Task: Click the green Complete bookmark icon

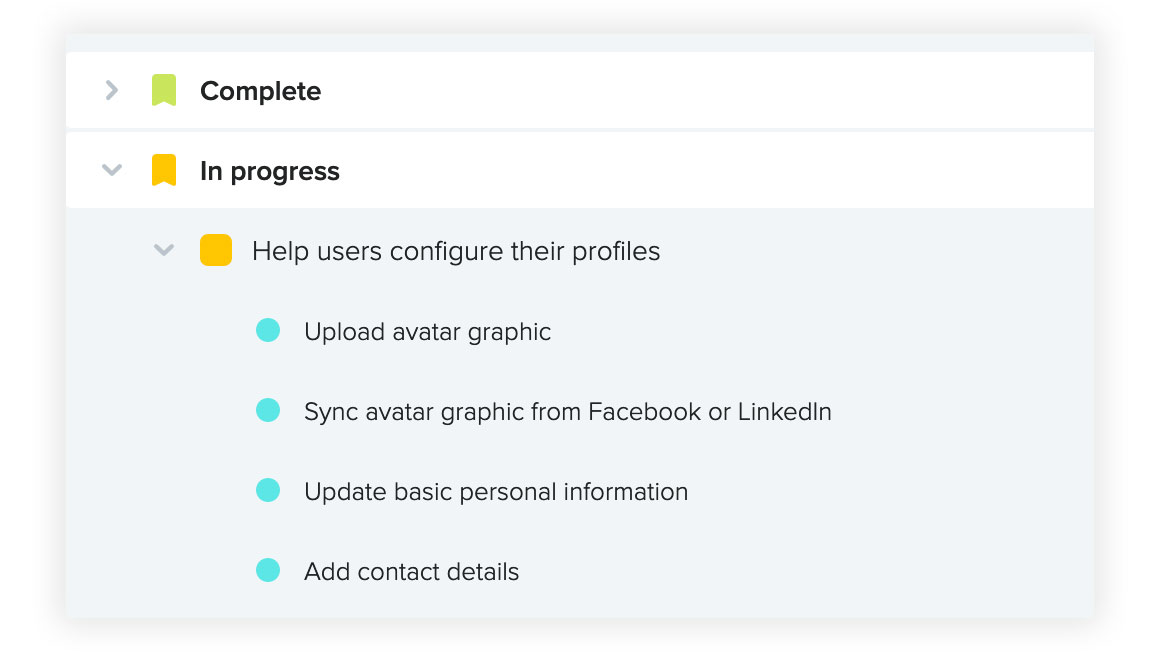Action: 163,90
